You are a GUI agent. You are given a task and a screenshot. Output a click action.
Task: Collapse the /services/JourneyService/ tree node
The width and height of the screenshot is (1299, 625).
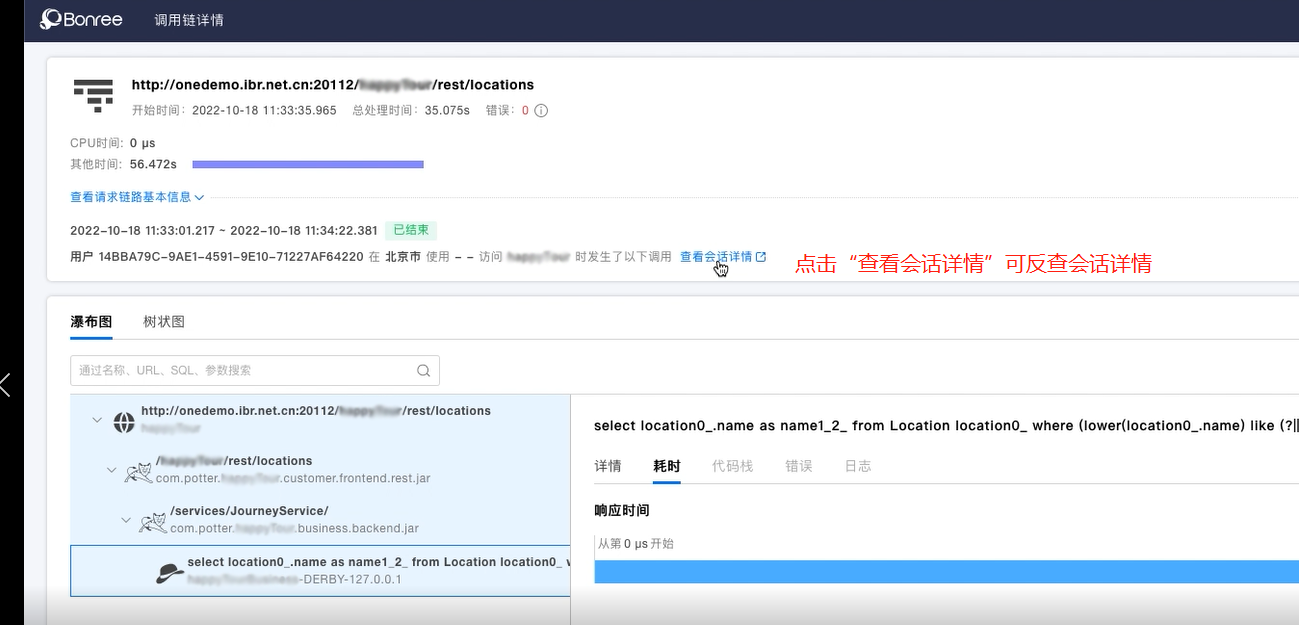coord(126,520)
